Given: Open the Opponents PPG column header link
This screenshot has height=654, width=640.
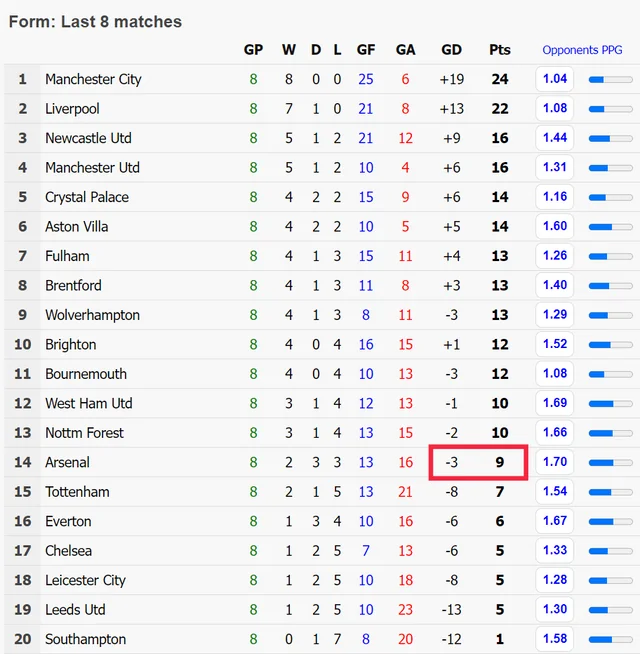Looking at the screenshot, I should pyautogui.click(x=582, y=50).
